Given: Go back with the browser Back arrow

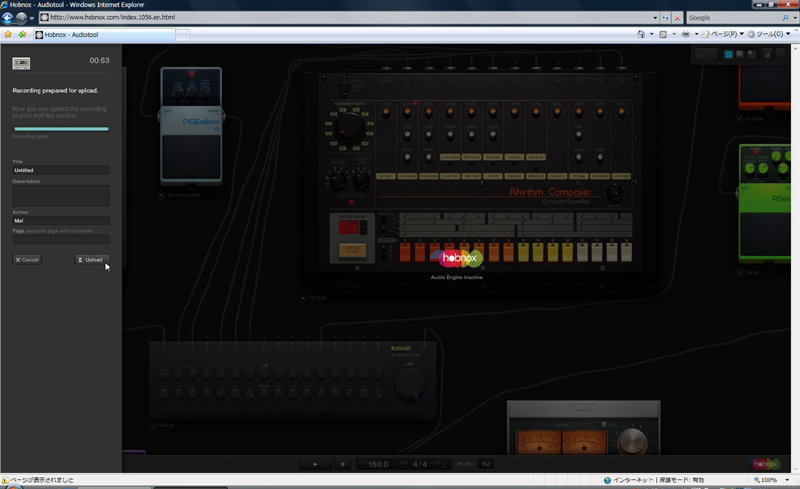Looking at the screenshot, I should (7, 18).
